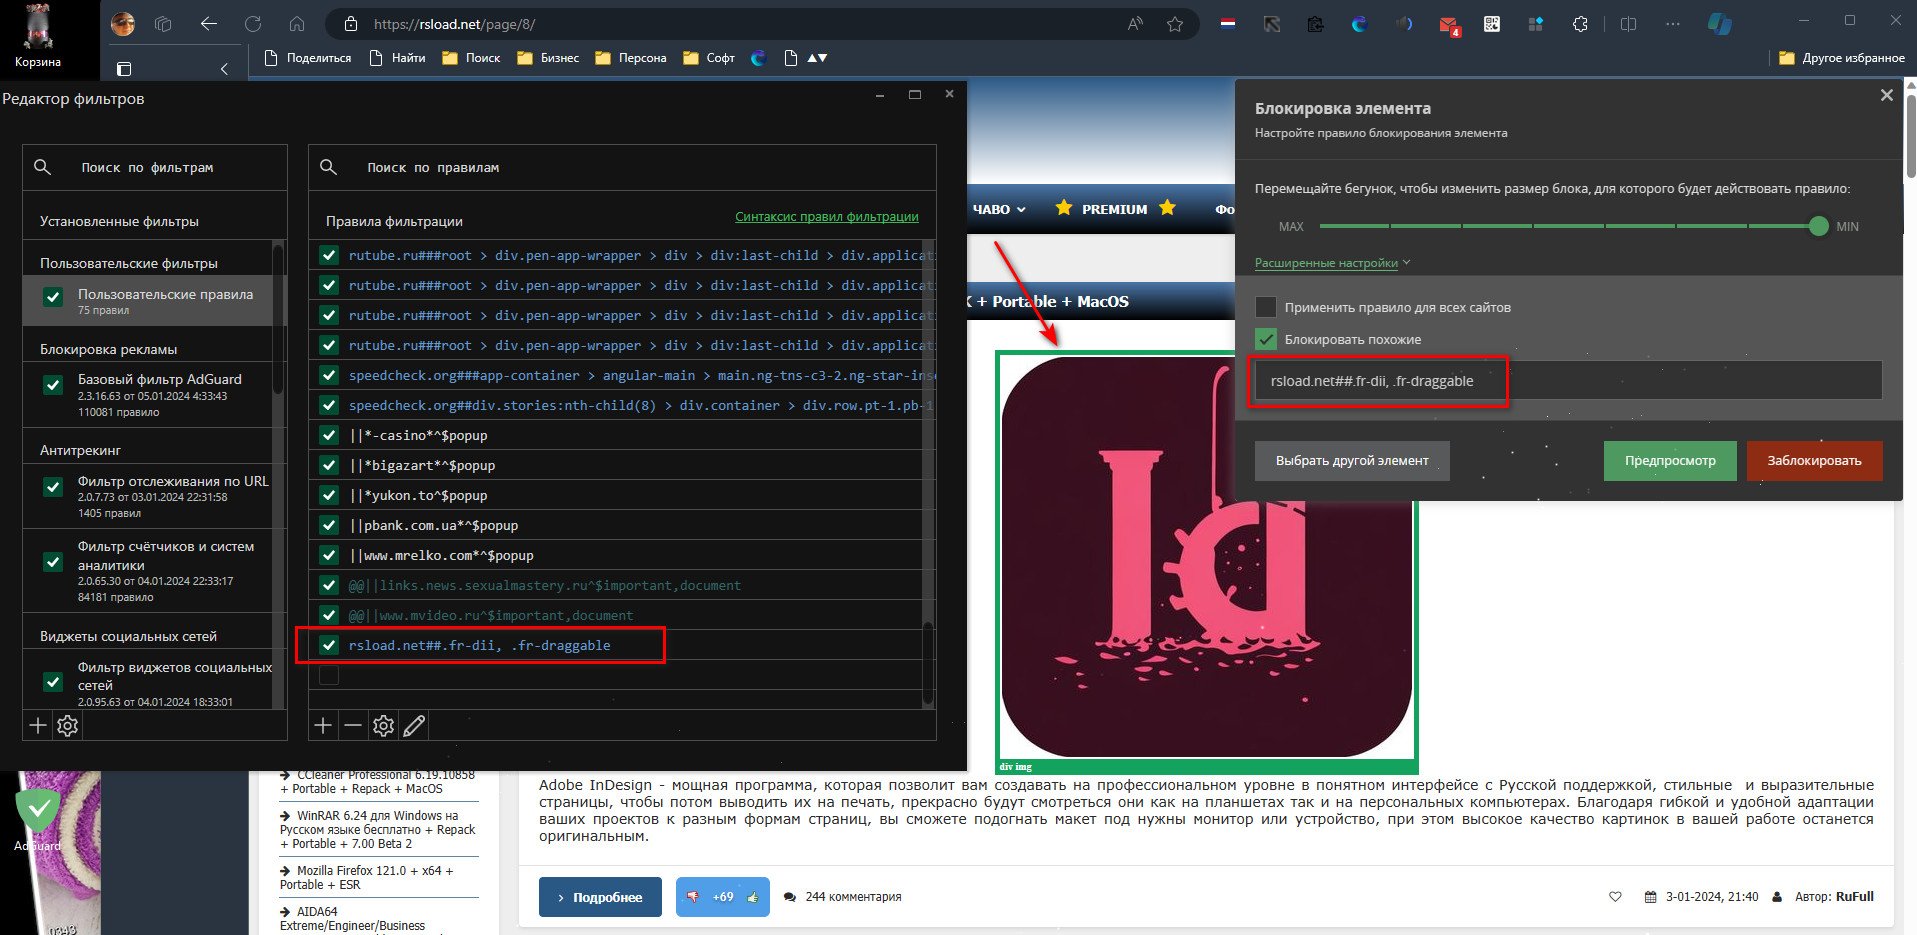Viewport: 1917px width, 935px height.
Task: Go to the browser home page
Action: click(x=297, y=24)
